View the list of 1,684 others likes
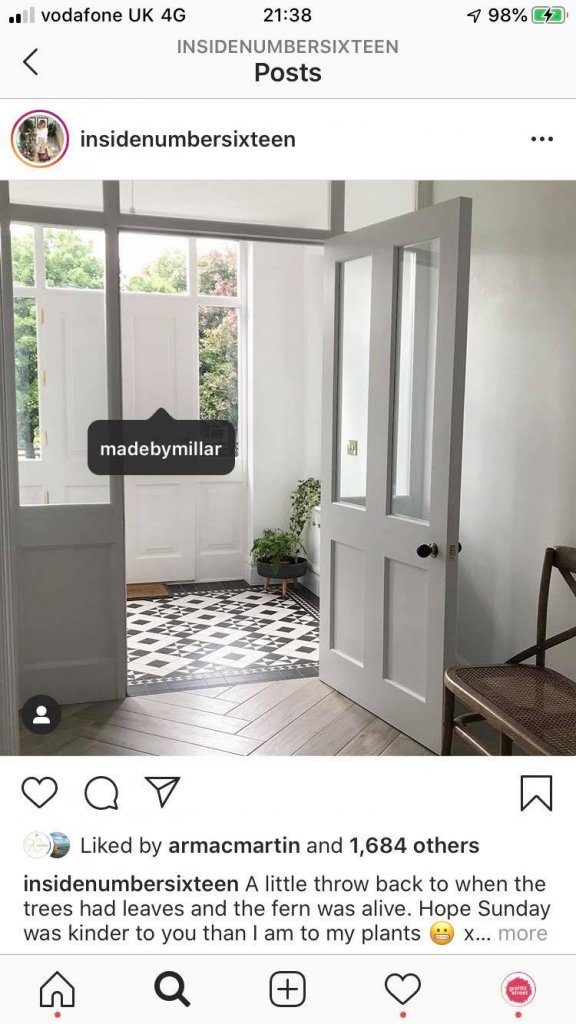 414,846
